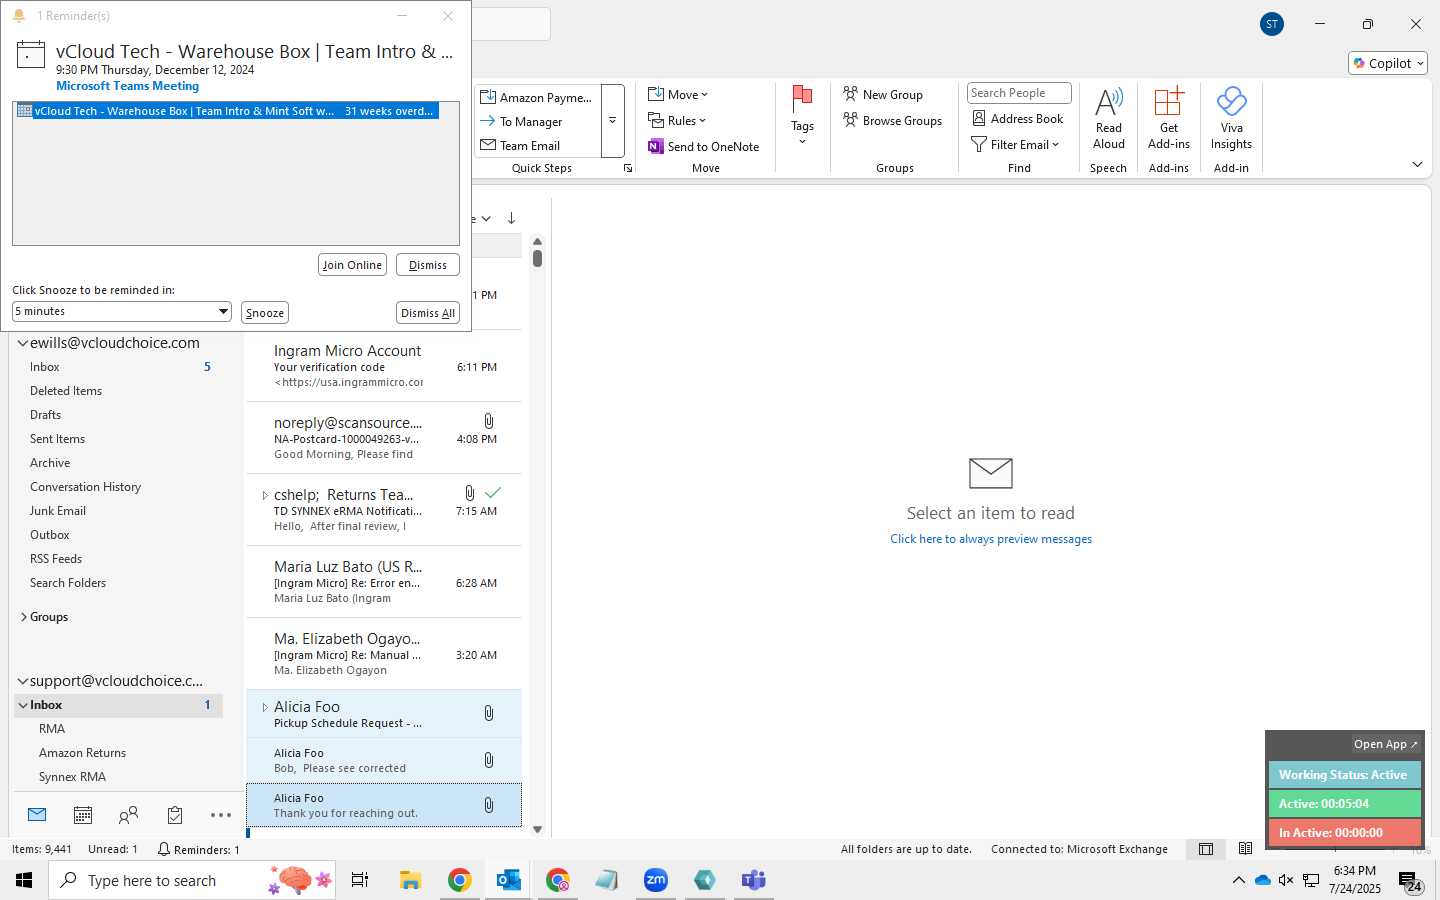The image size is (1440, 900).
Task: Open the Sent Items folder
Action: 57,439
